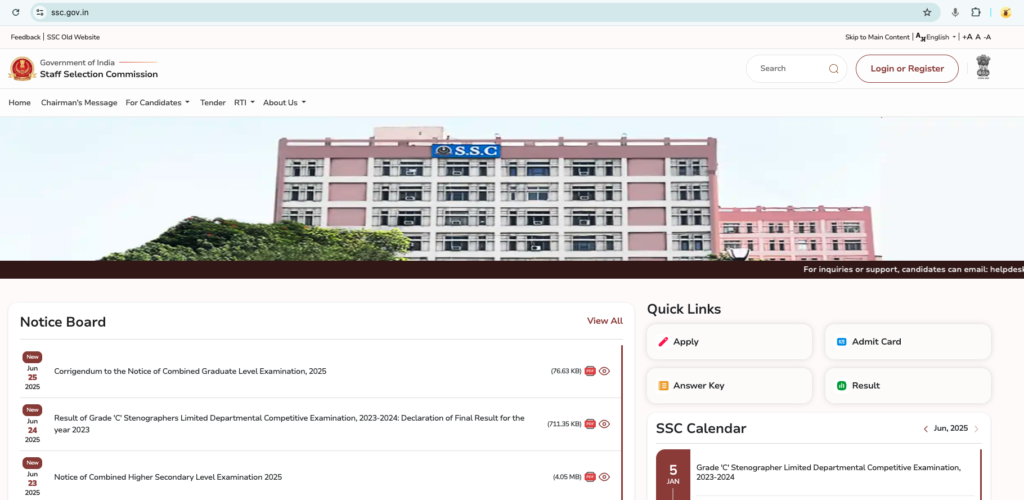Open Chairman's Message page
The height and width of the screenshot is (500, 1024).
pos(79,102)
